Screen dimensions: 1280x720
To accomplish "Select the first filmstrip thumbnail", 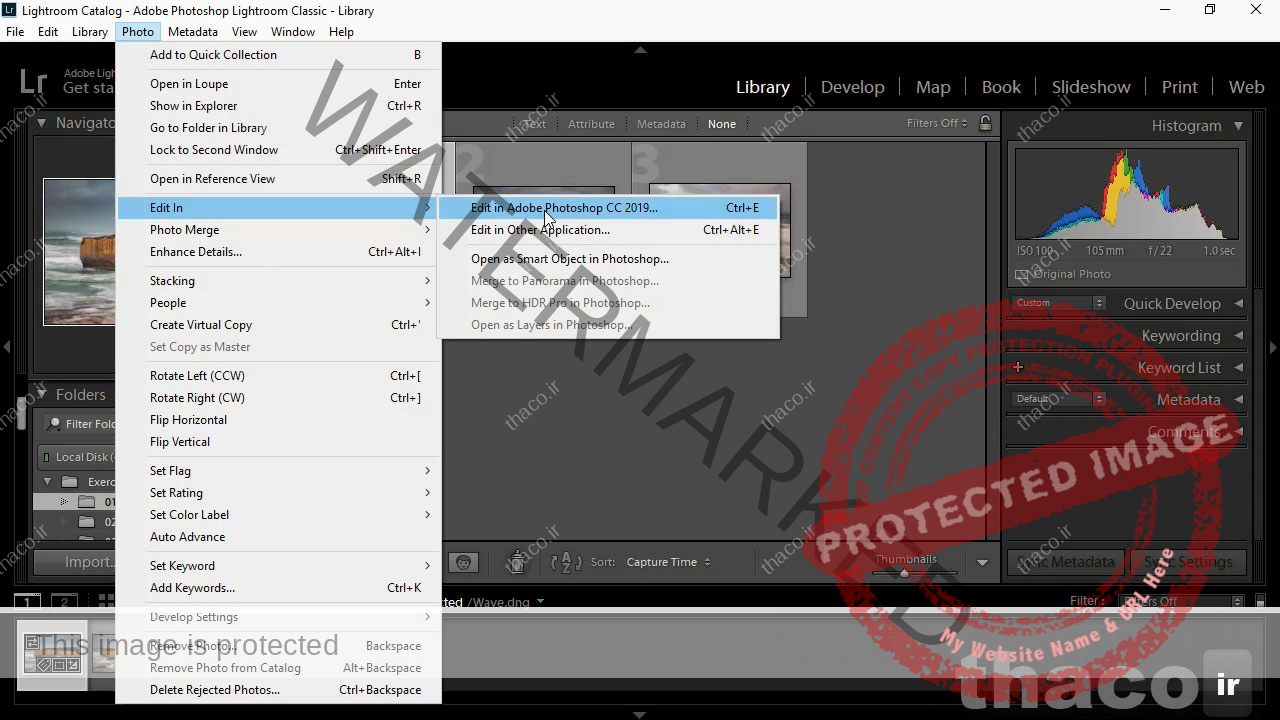I will [x=52, y=653].
